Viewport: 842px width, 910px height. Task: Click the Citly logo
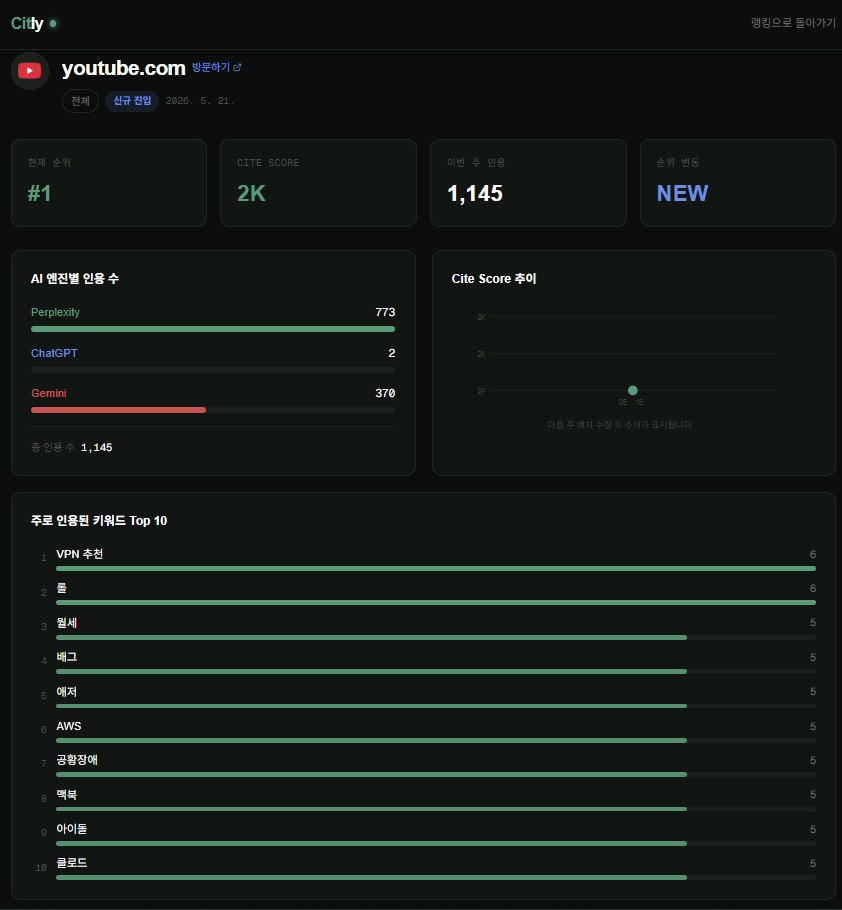pos(27,23)
